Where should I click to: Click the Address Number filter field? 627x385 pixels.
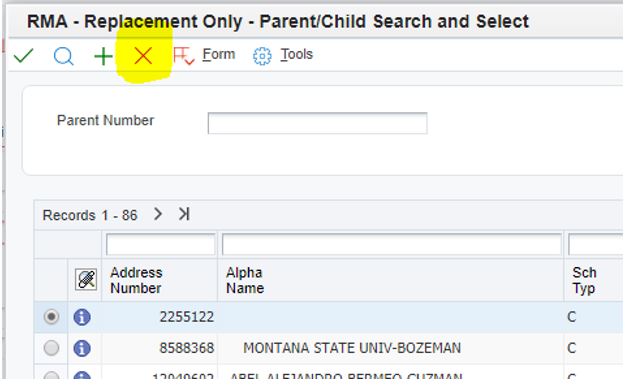click(x=161, y=245)
